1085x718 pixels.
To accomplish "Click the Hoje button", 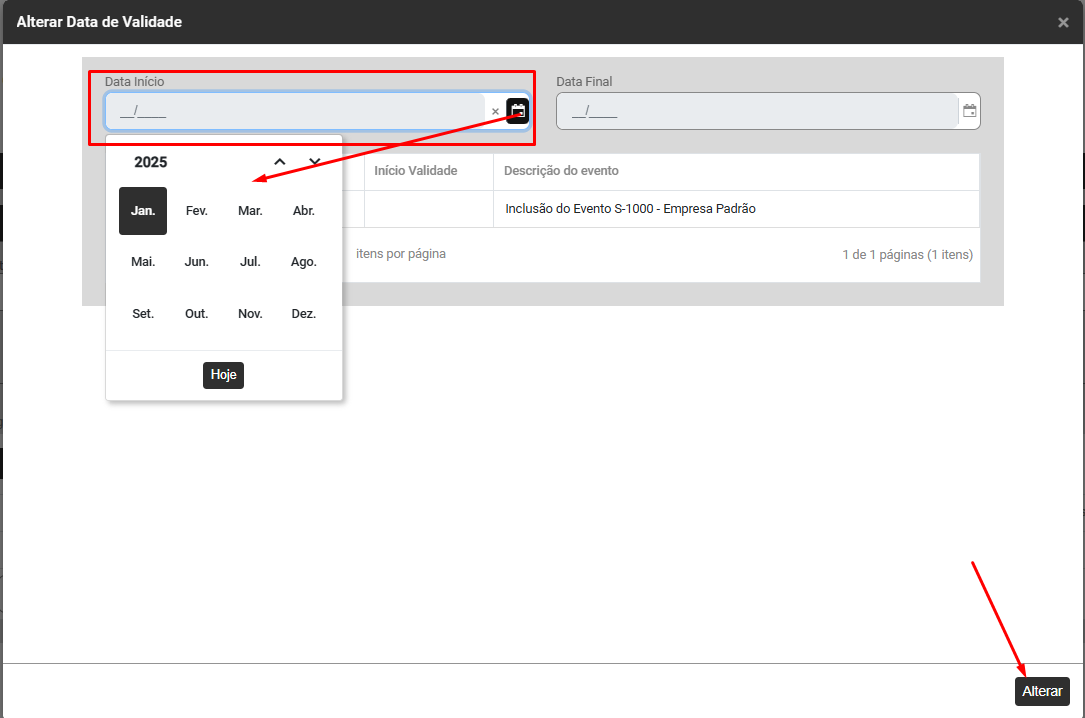I will click(x=224, y=375).
